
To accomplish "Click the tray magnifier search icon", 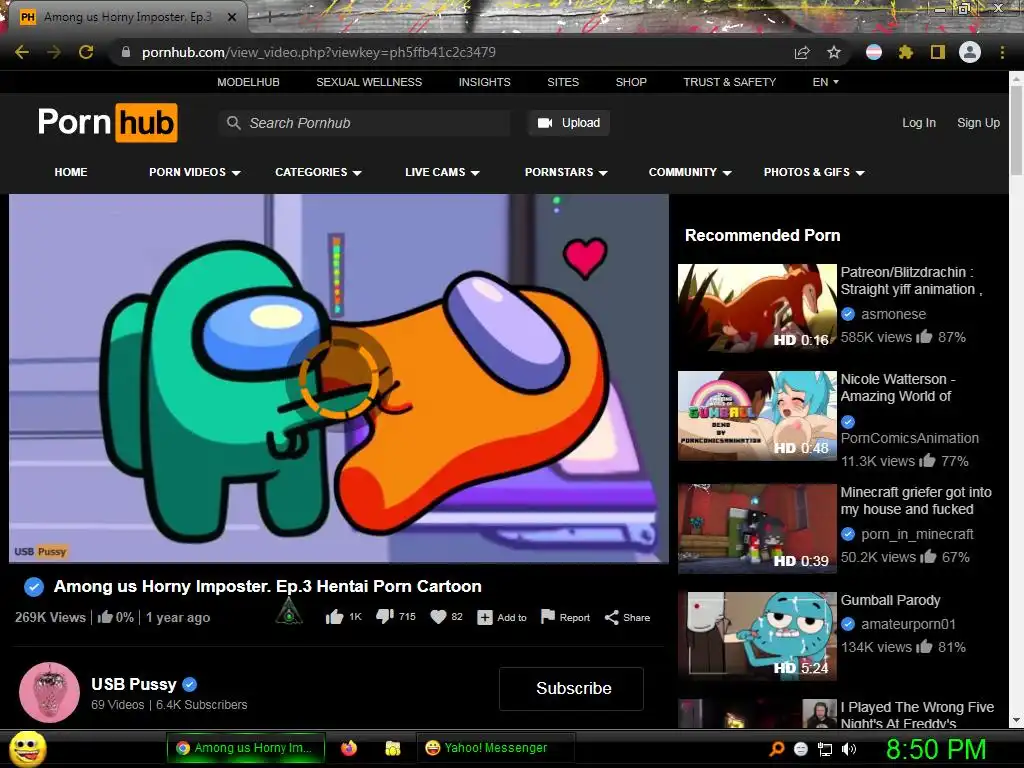I will point(777,749).
